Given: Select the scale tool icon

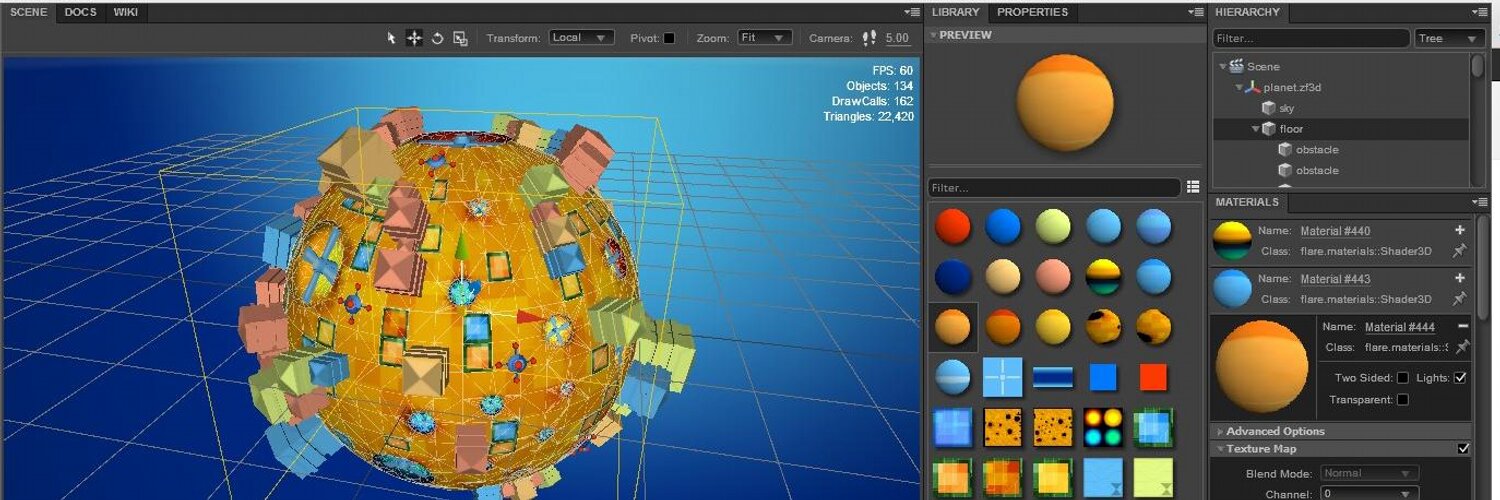Looking at the screenshot, I should tap(460, 38).
